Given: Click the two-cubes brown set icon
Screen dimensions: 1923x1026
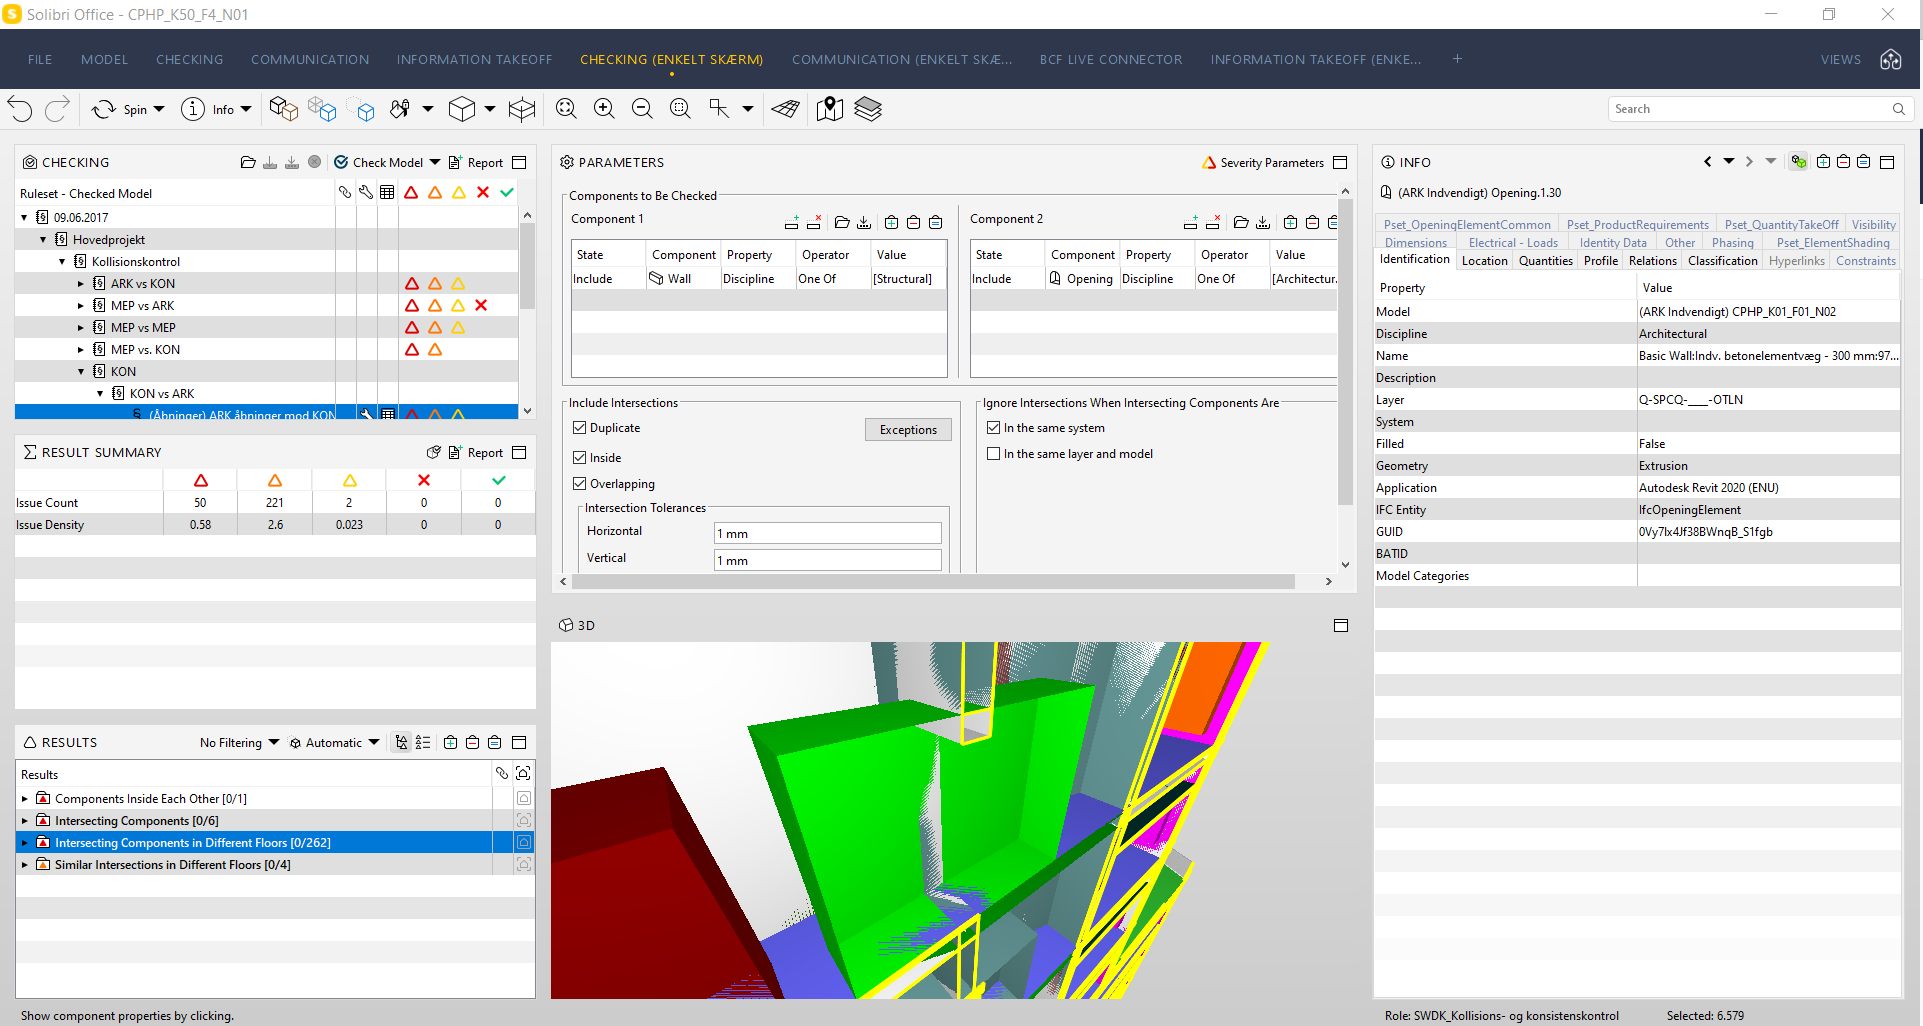Looking at the screenshot, I should pyautogui.click(x=284, y=109).
